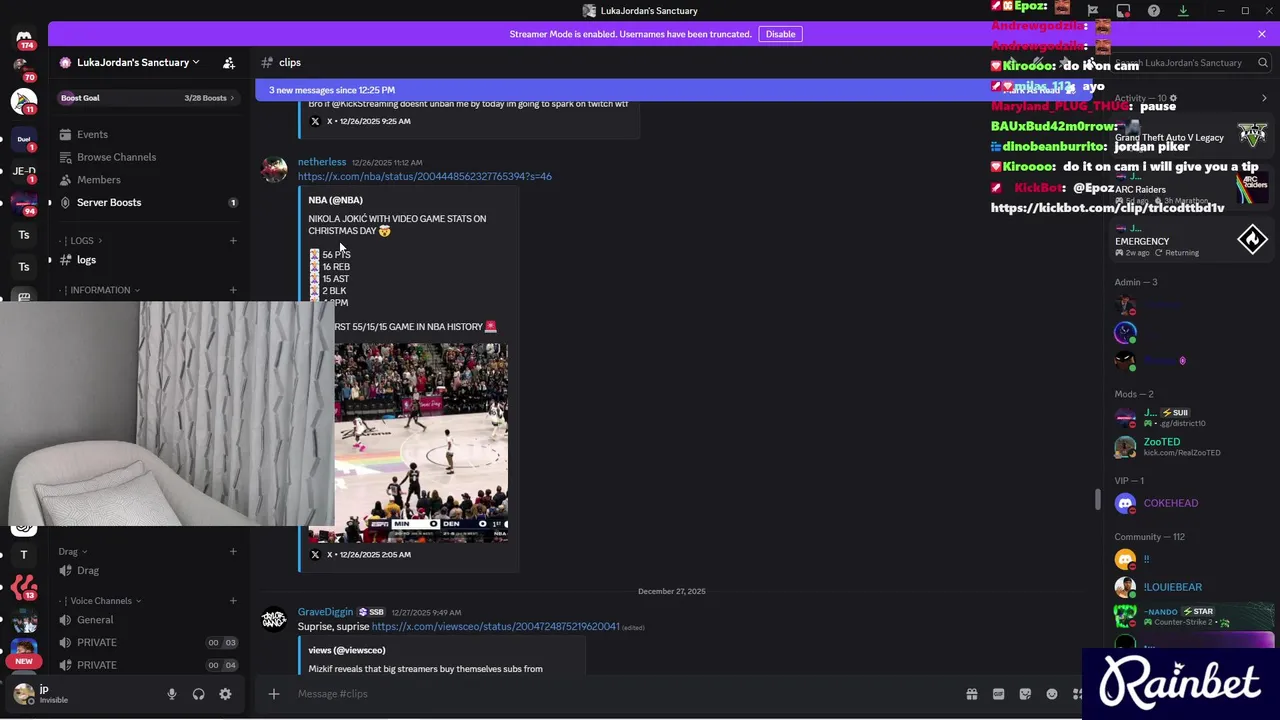Image resolution: width=1280 pixels, height=720 pixels.
Task: Open NBA (@NBA) embed author link
Action: click(335, 200)
